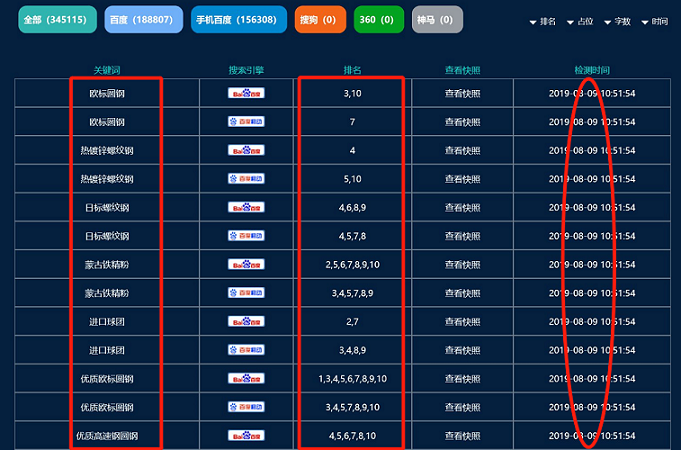The height and width of the screenshot is (450, 681).
Task: Select rank cell "4,5,7,8"
Action: [352, 236]
